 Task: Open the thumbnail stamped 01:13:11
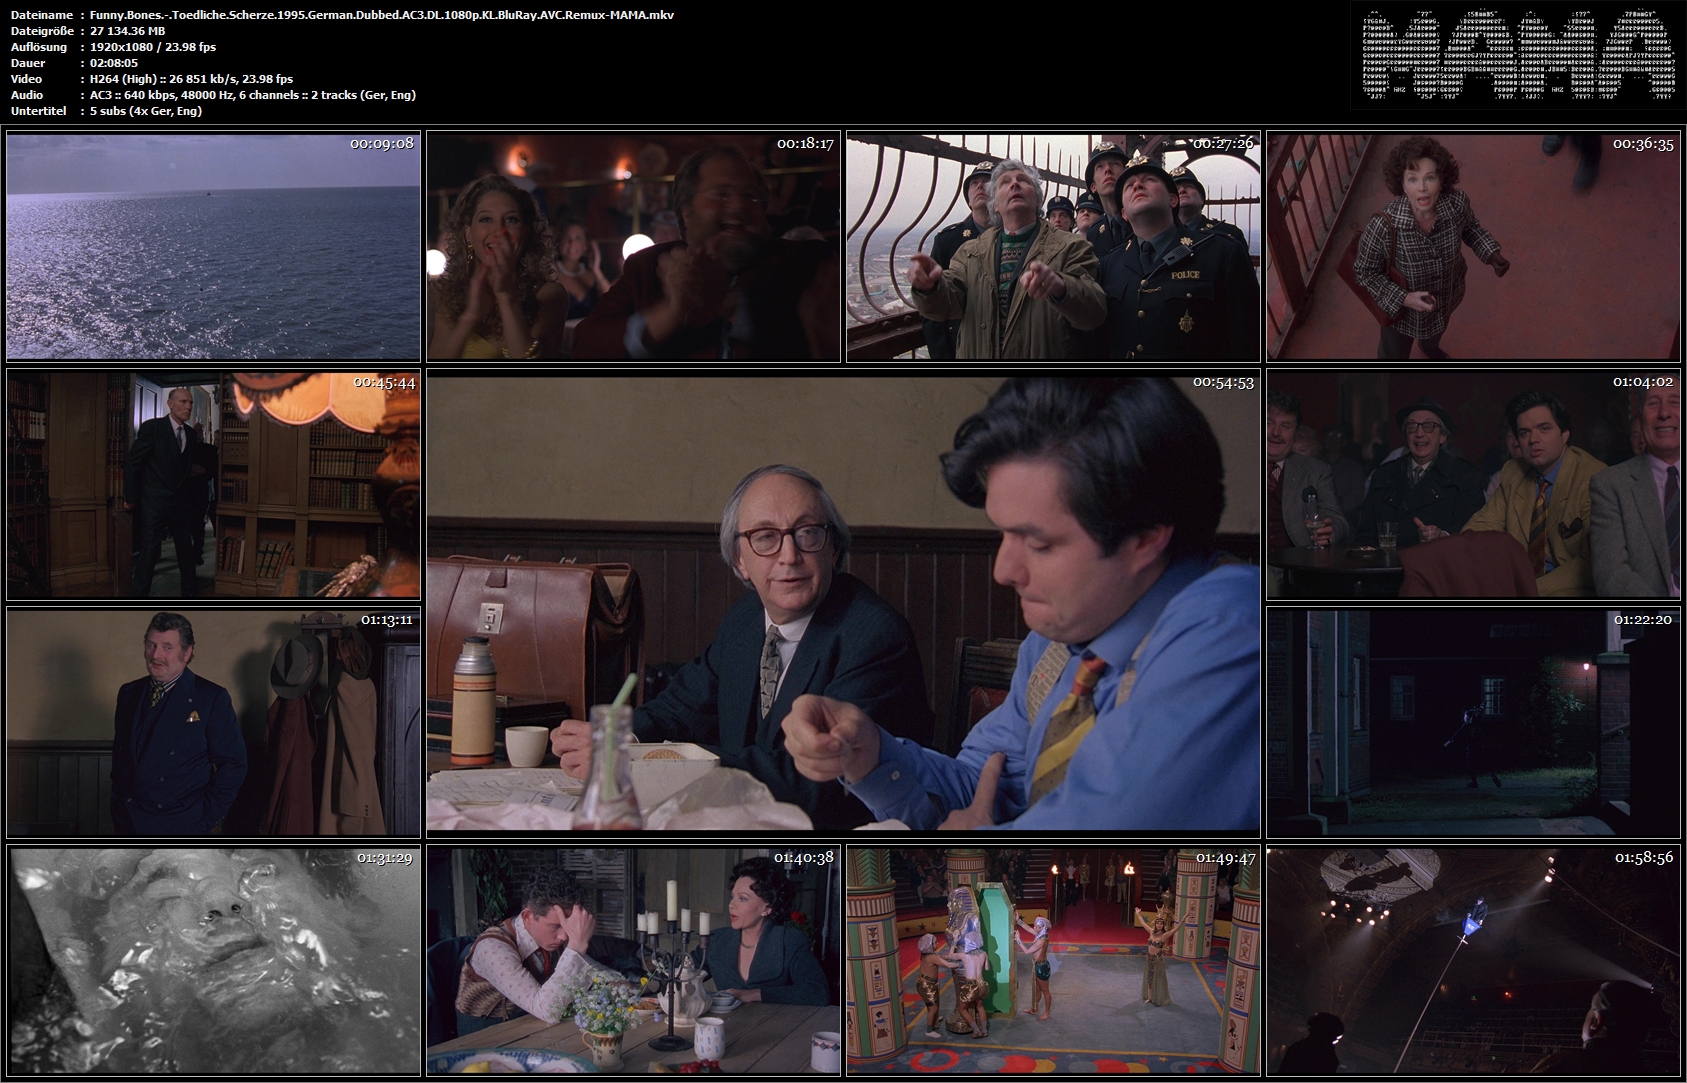[213, 722]
